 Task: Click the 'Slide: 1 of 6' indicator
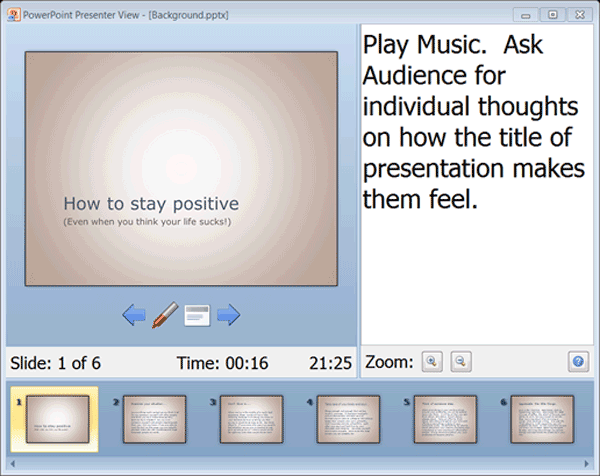(x=55, y=363)
